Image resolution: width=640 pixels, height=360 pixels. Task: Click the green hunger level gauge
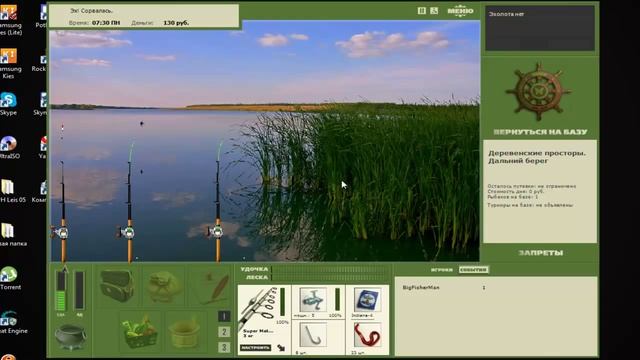(x=60, y=291)
